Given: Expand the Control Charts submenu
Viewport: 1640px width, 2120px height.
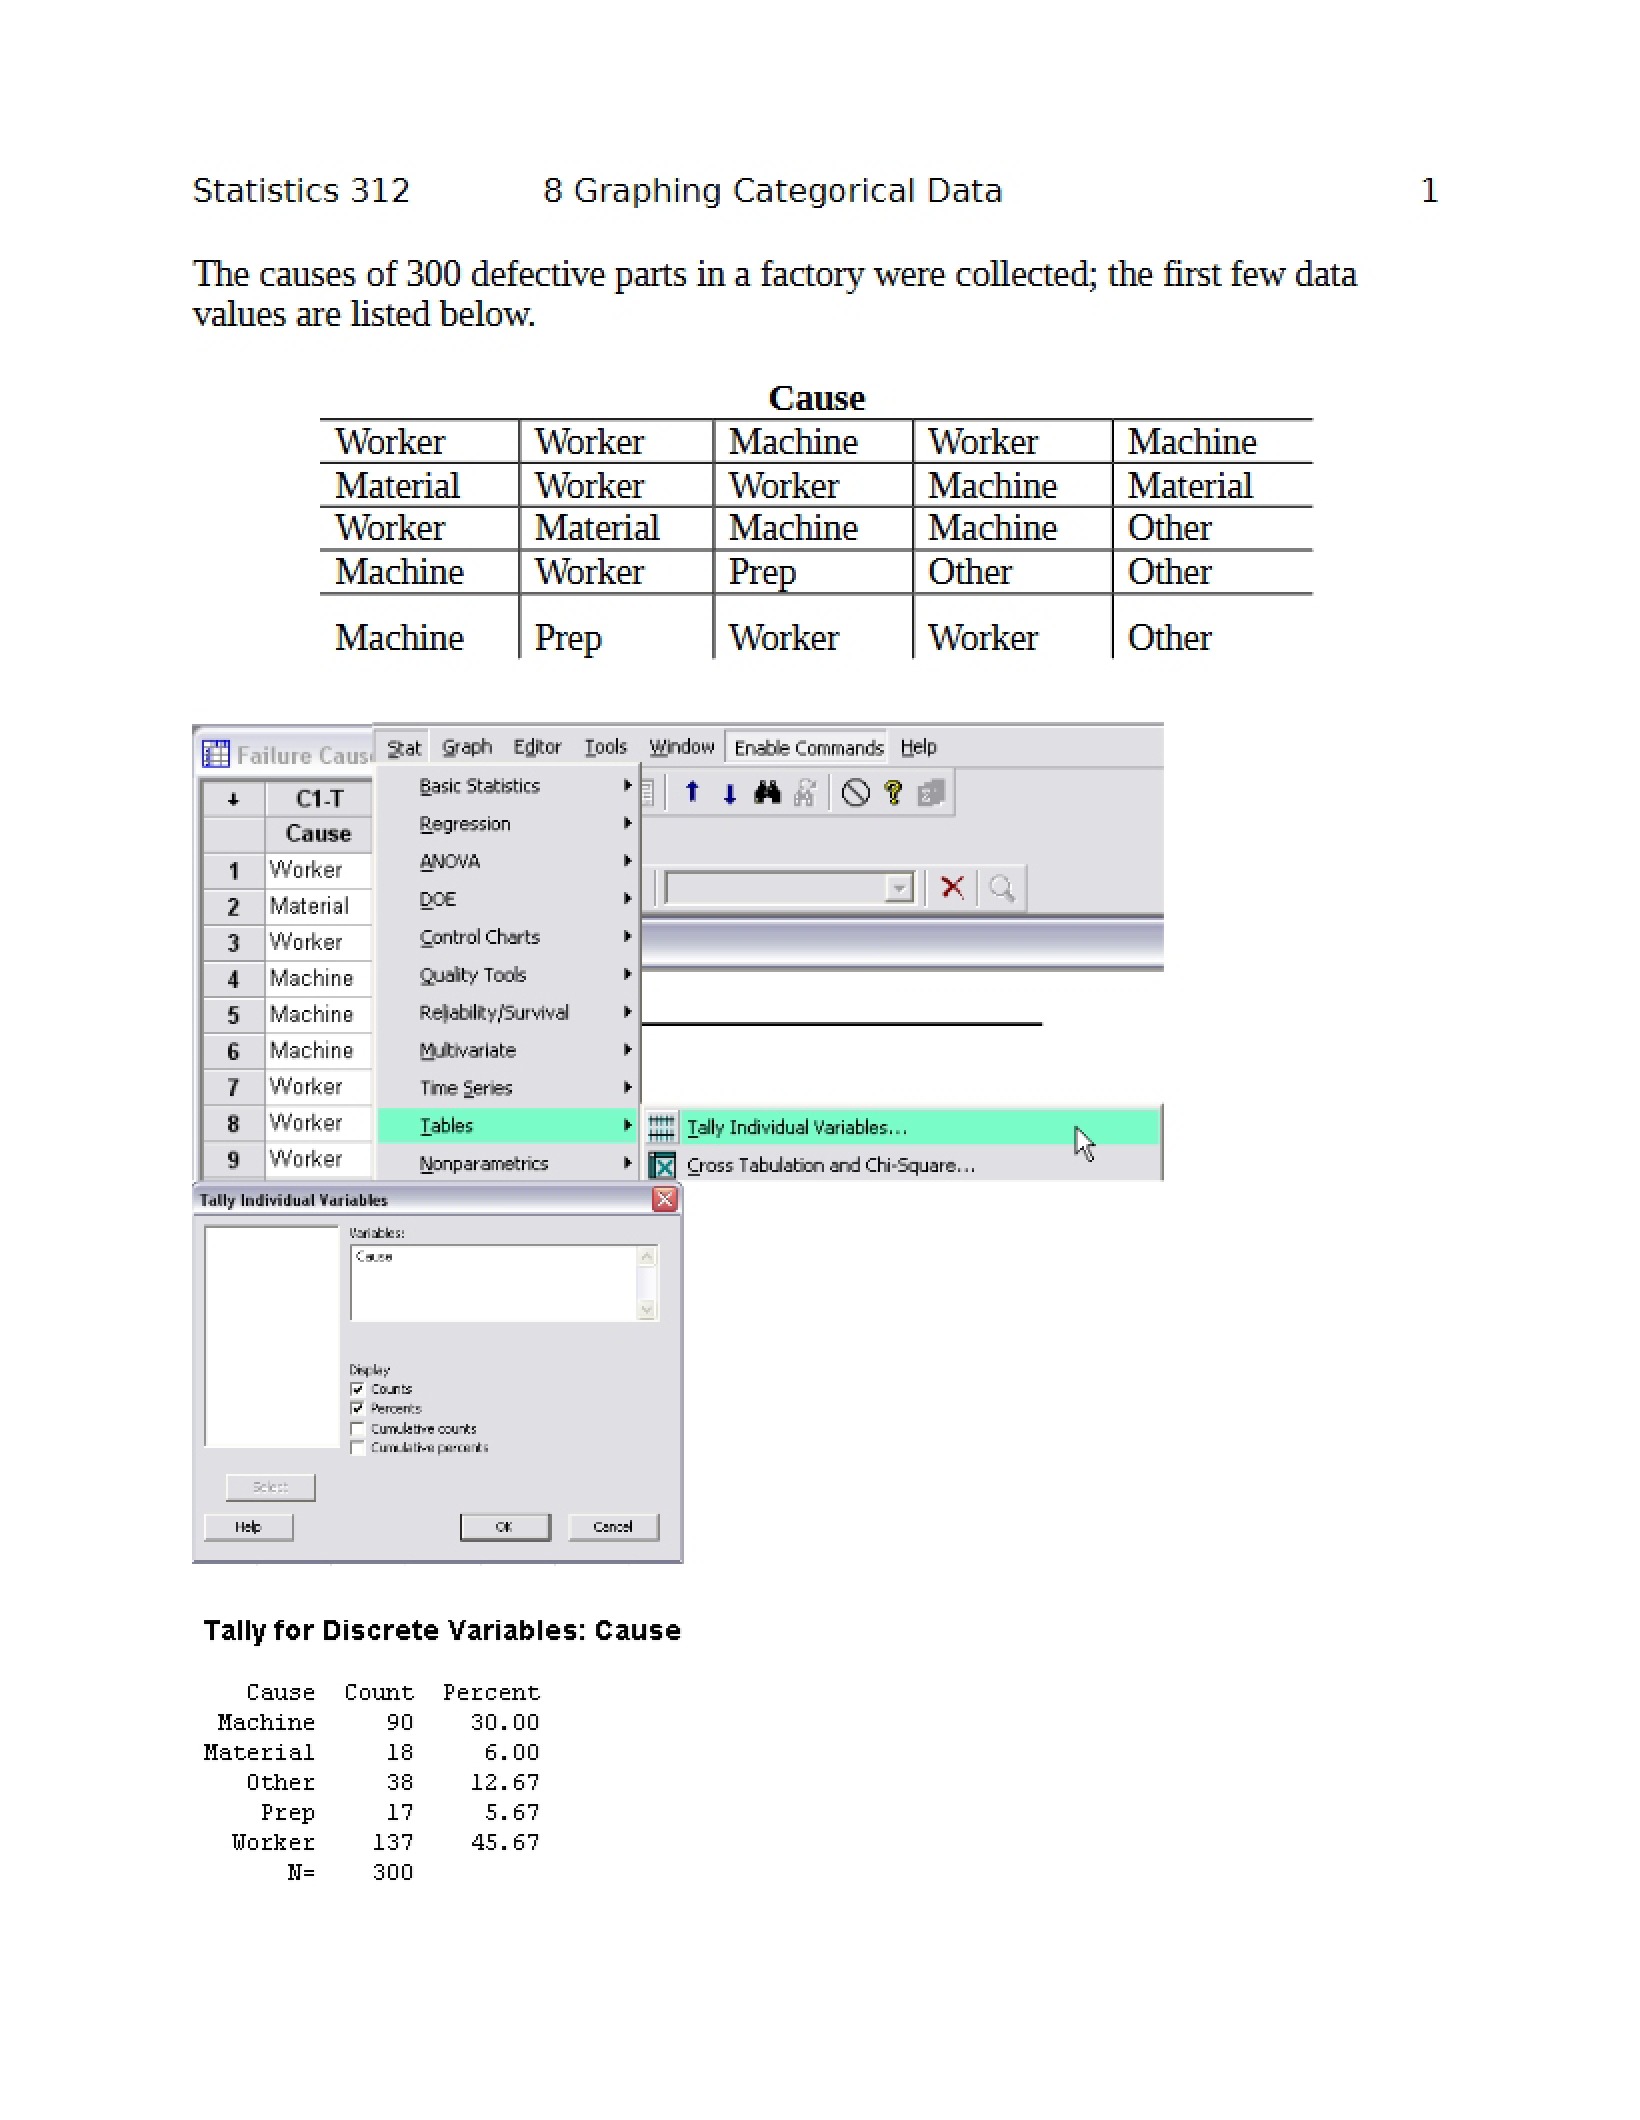Looking at the screenshot, I should pos(508,937).
